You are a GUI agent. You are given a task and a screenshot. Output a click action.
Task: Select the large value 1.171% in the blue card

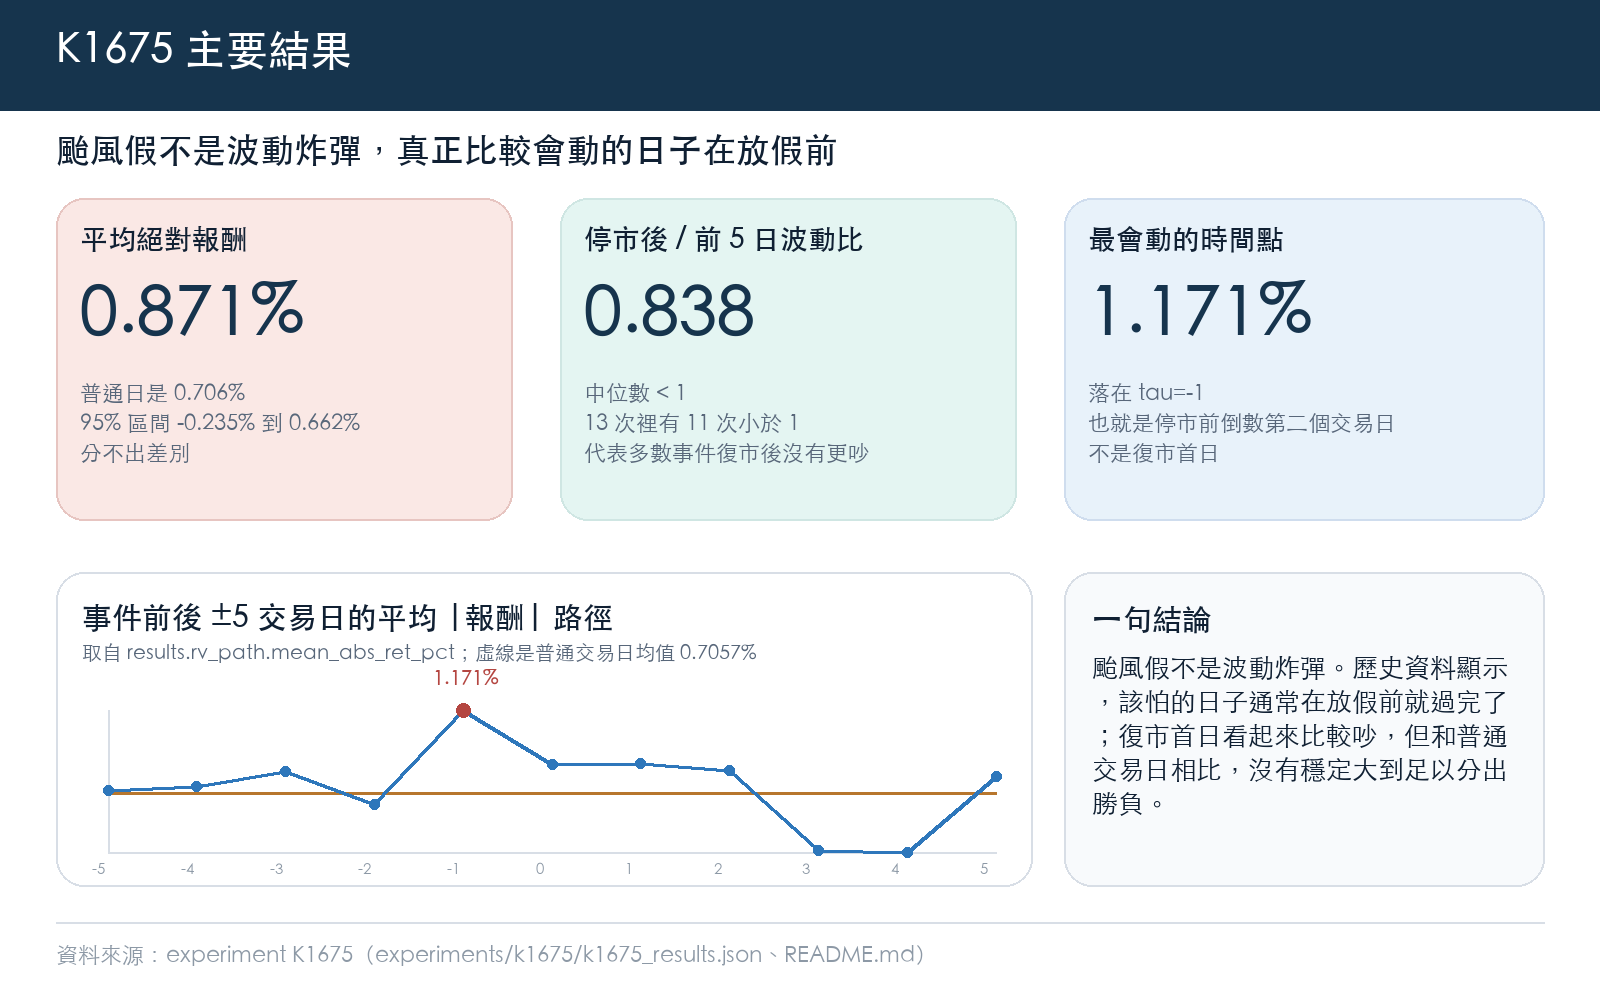[x=1201, y=309]
